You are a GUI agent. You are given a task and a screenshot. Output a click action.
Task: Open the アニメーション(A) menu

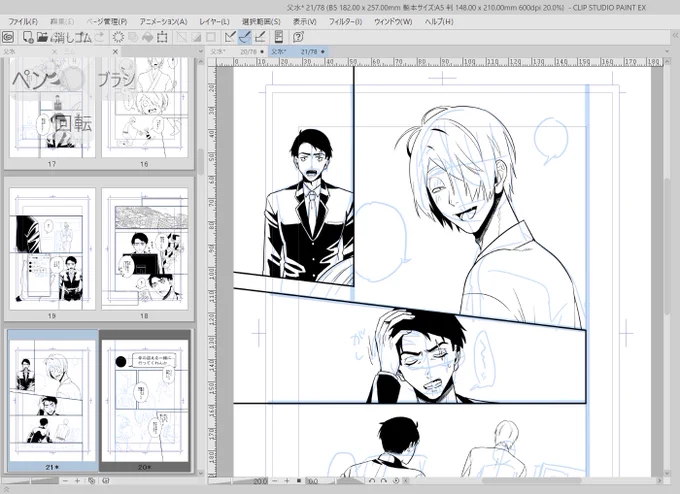point(163,21)
